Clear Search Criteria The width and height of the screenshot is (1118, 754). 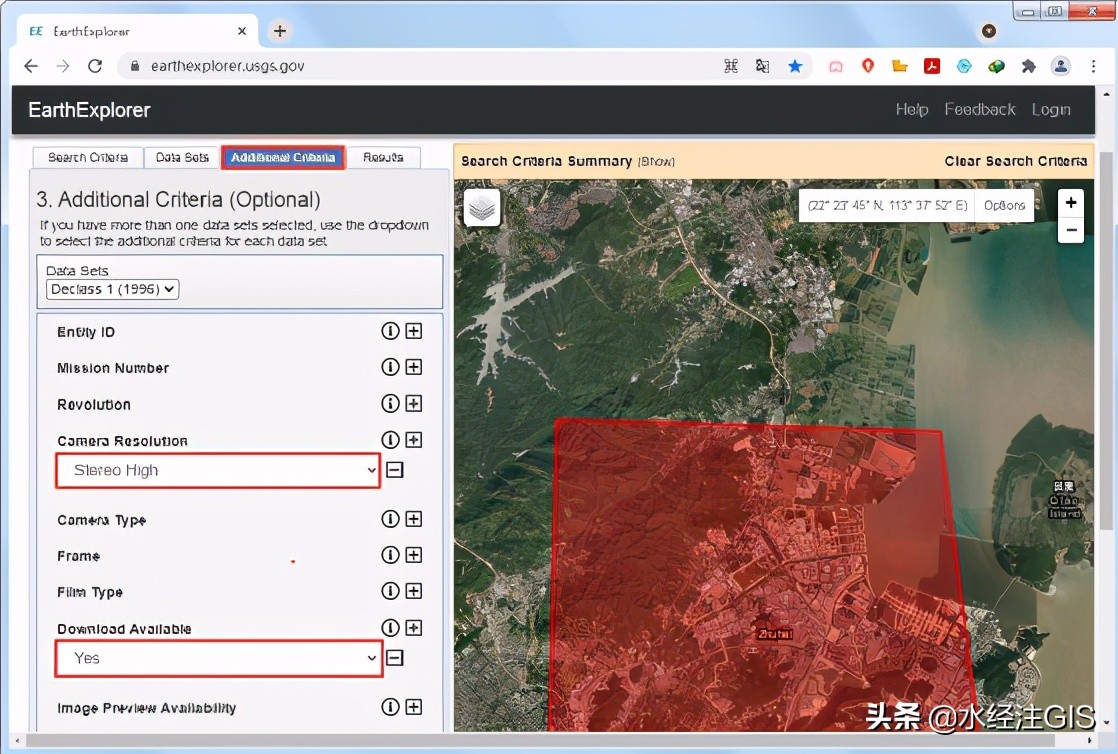(x=1015, y=161)
